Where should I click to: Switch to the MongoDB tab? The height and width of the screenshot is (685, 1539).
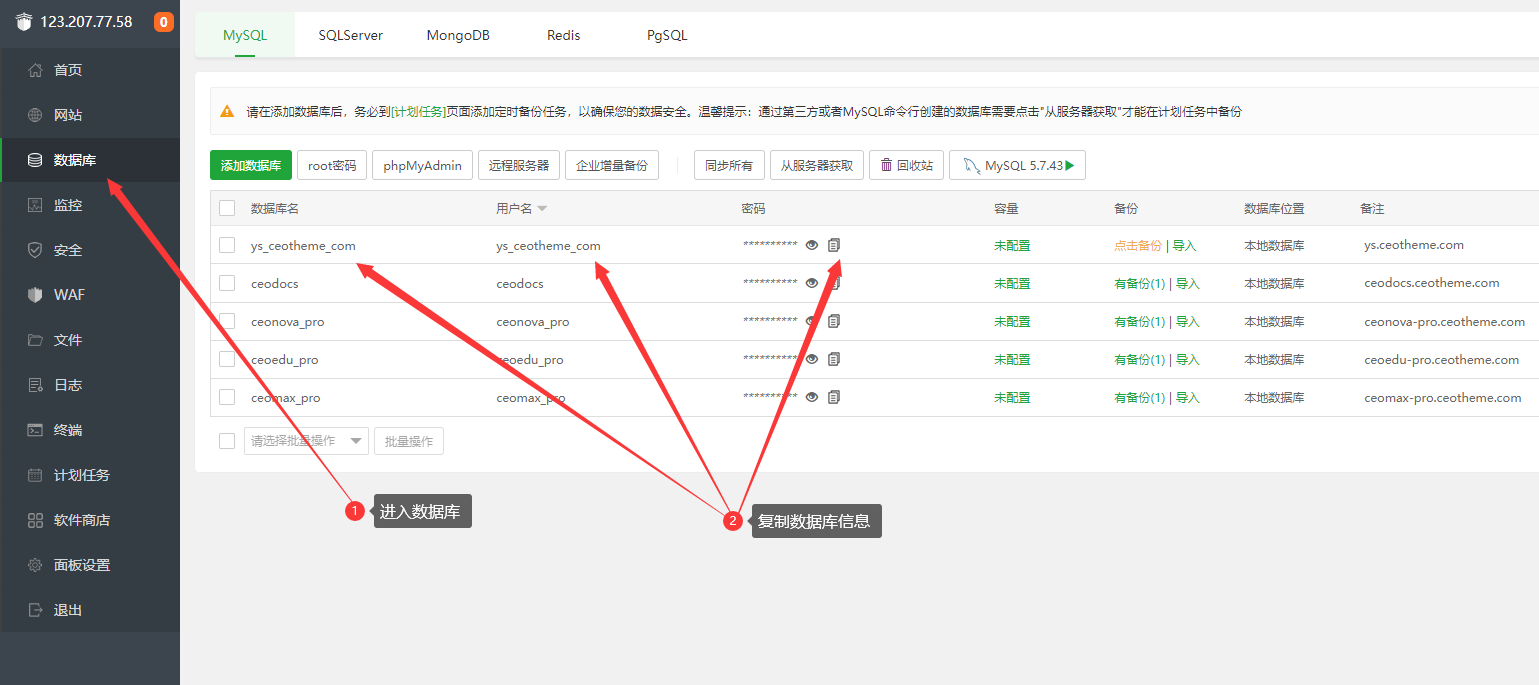458,35
